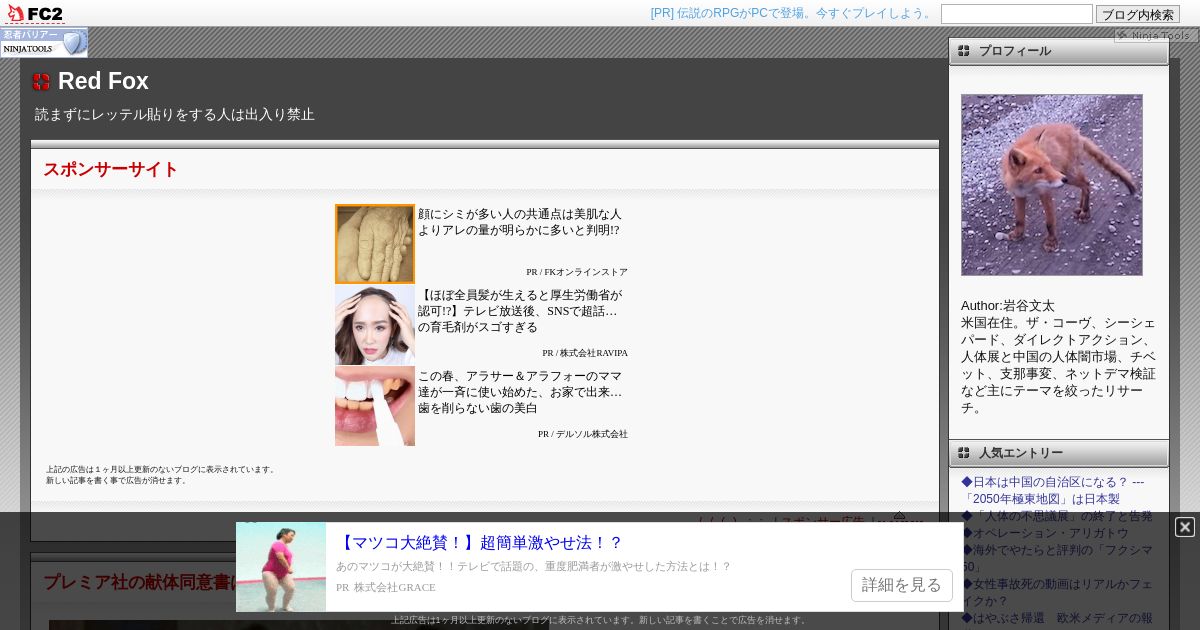Image resolution: width=1200 pixels, height=630 pixels.
Task: Open the Ninja Tools barrier badge
Action: tap(44, 42)
